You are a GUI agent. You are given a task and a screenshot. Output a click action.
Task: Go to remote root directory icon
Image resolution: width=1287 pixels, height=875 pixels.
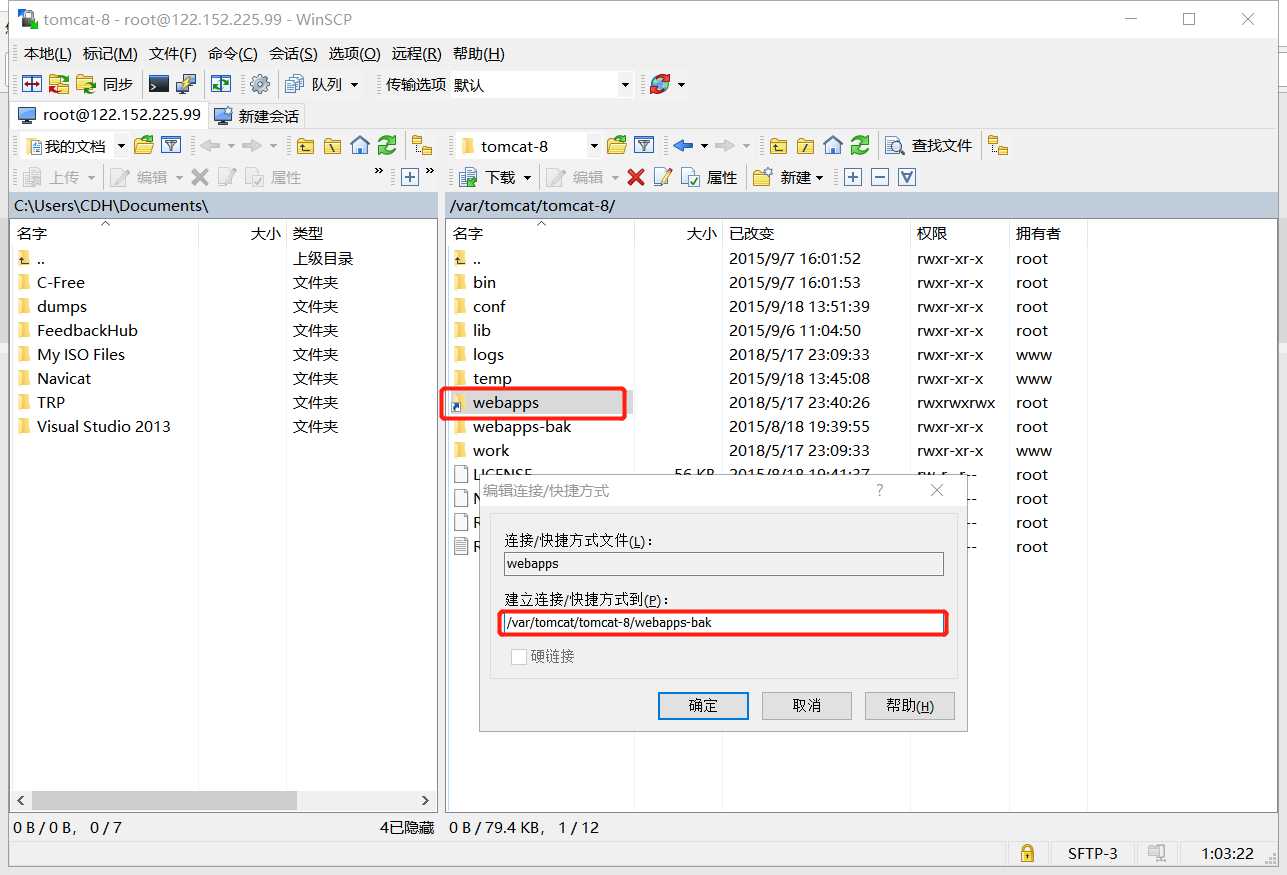806,146
